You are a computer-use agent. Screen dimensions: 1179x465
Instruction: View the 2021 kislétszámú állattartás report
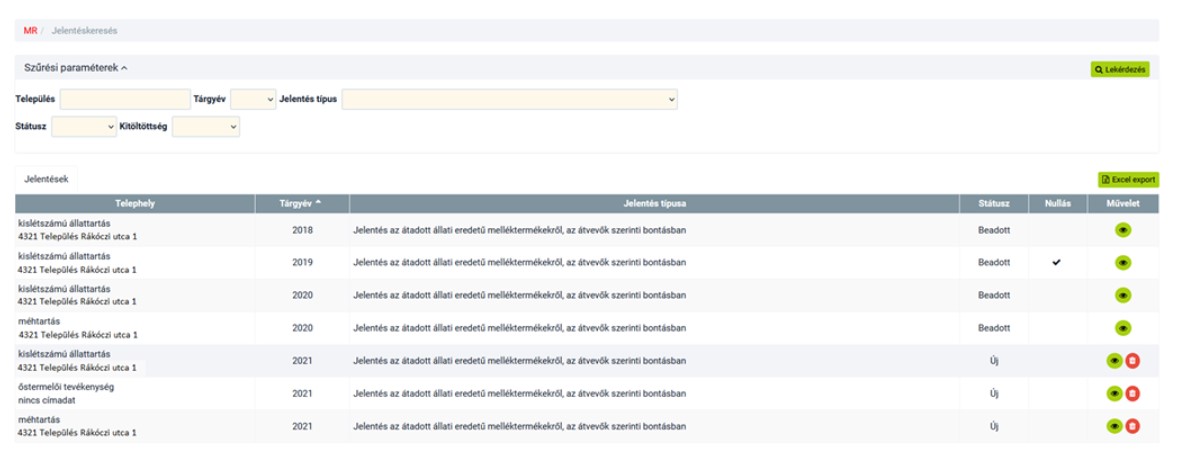point(1114,362)
